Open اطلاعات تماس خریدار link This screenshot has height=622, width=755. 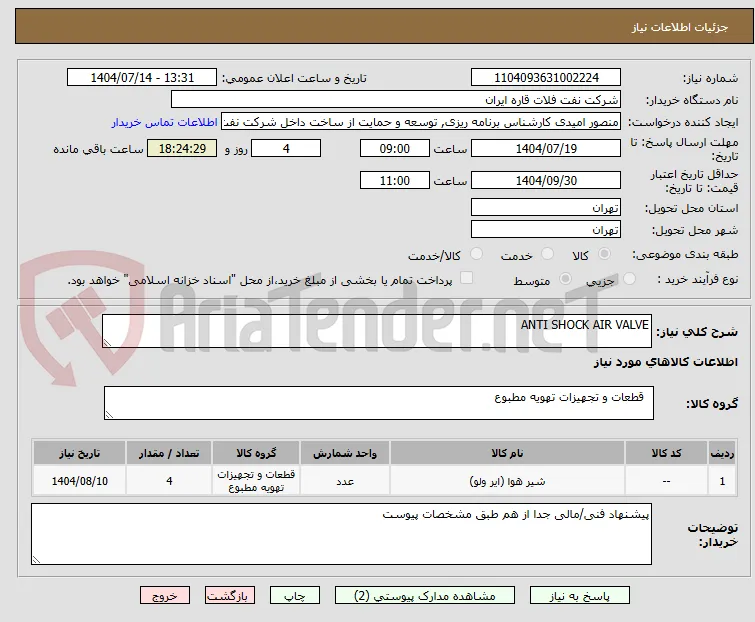[165, 122]
